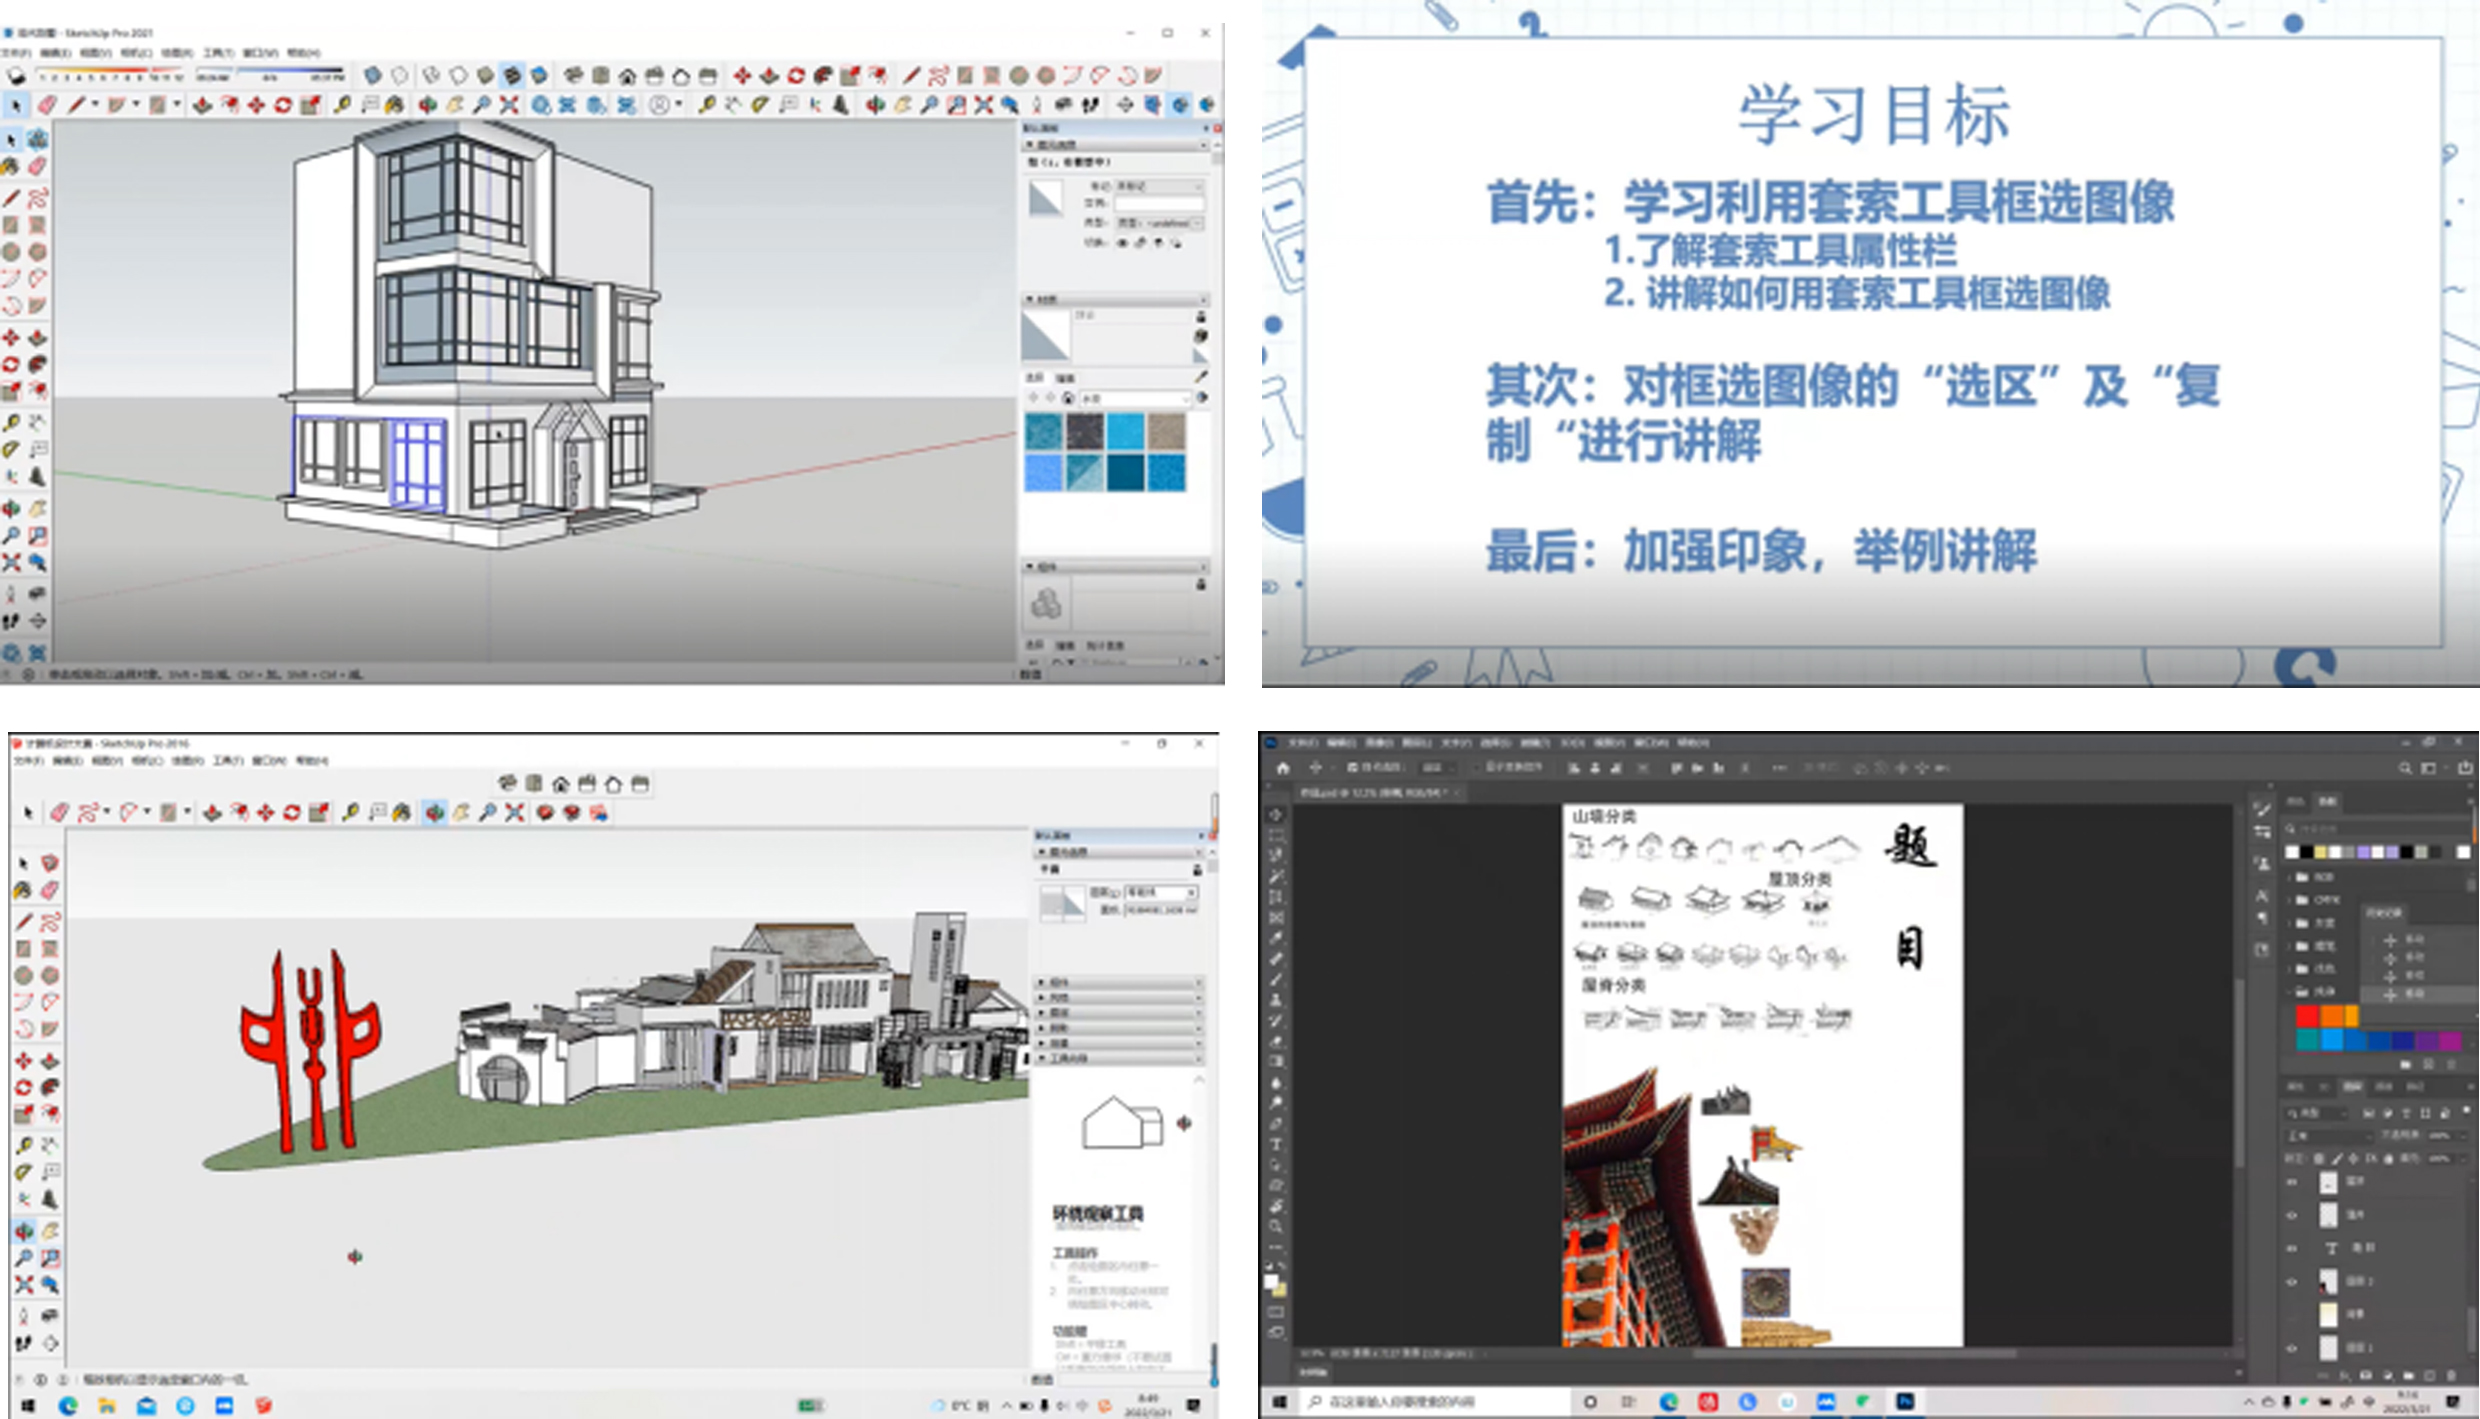Expand the first swatch folder in Photoshop's Swatches panel
Viewport: 2480px width, 1419px height.
pos(2290,877)
